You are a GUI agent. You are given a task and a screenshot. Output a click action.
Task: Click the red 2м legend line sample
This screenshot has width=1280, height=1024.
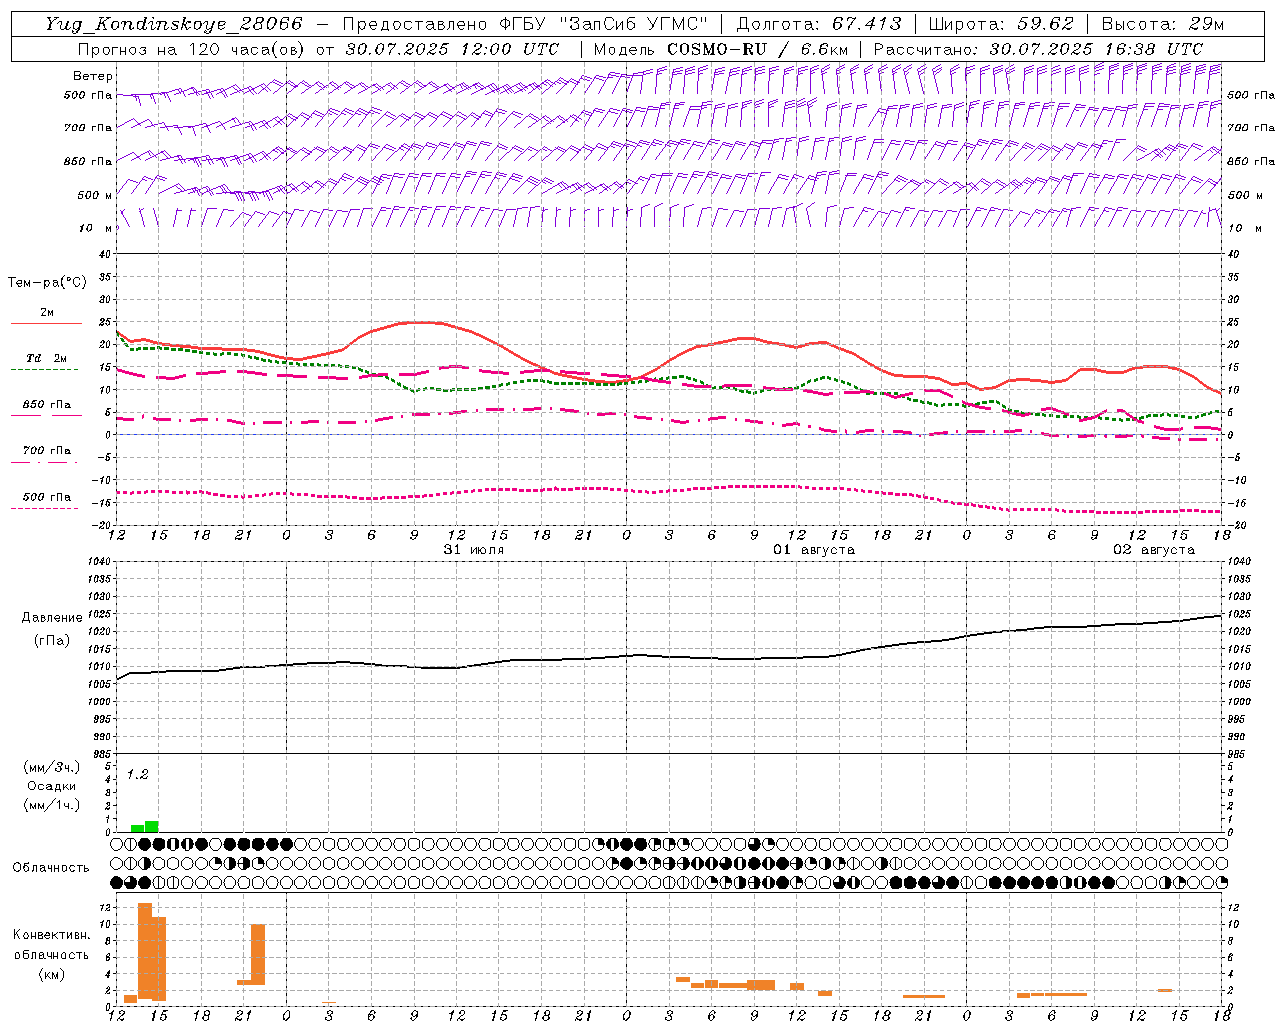coord(46,324)
